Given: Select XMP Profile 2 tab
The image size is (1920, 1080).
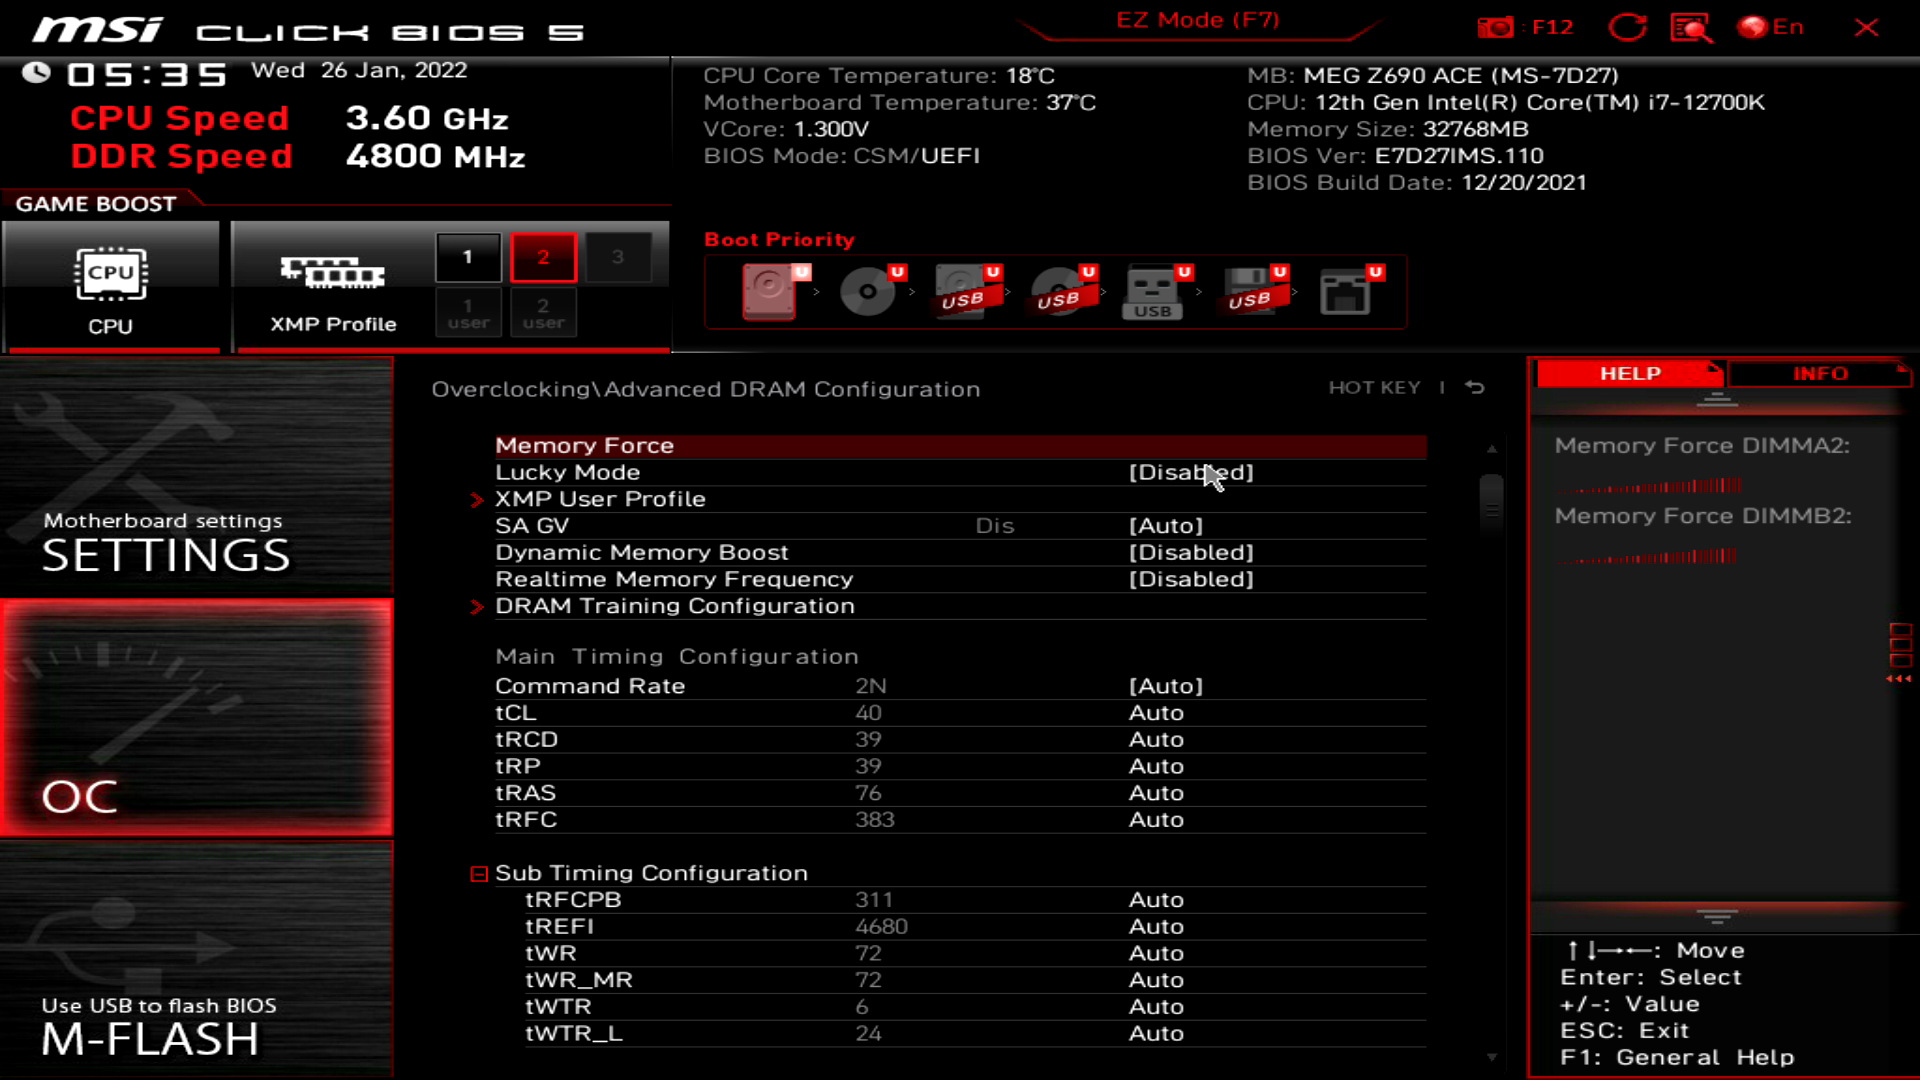Looking at the screenshot, I should pyautogui.click(x=542, y=257).
